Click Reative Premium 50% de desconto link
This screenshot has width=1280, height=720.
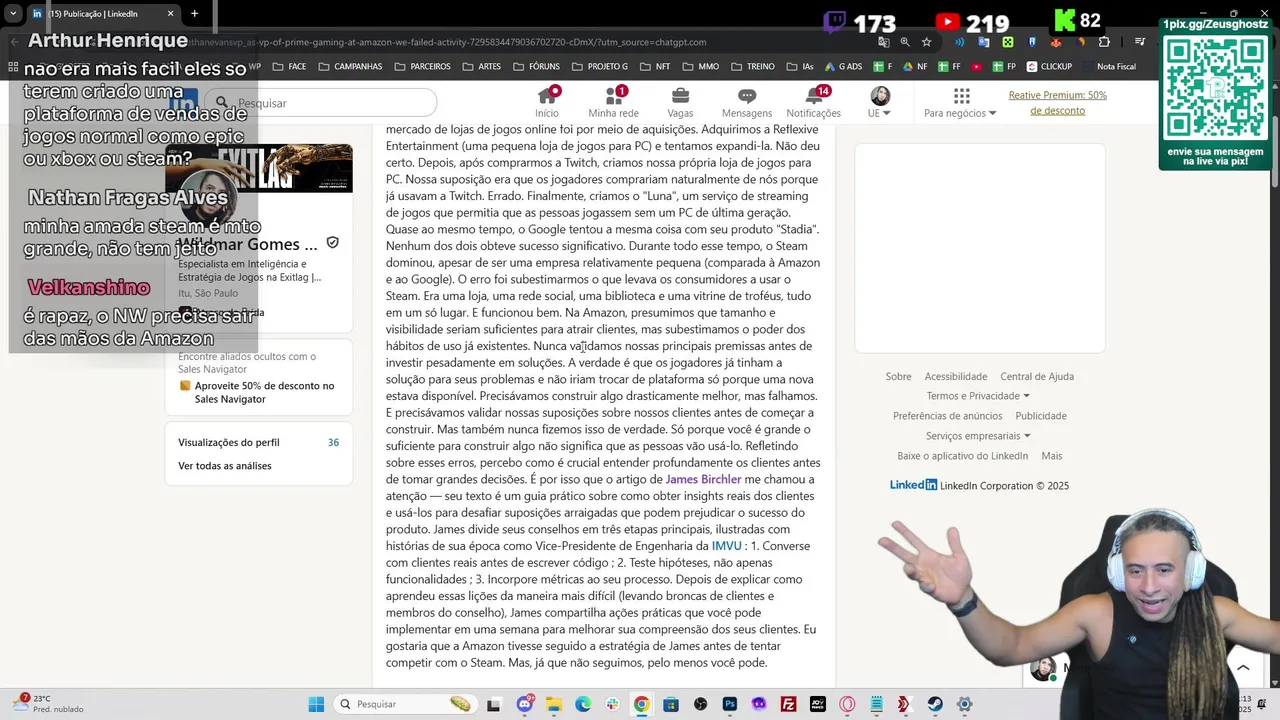(x=1057, y=103)
